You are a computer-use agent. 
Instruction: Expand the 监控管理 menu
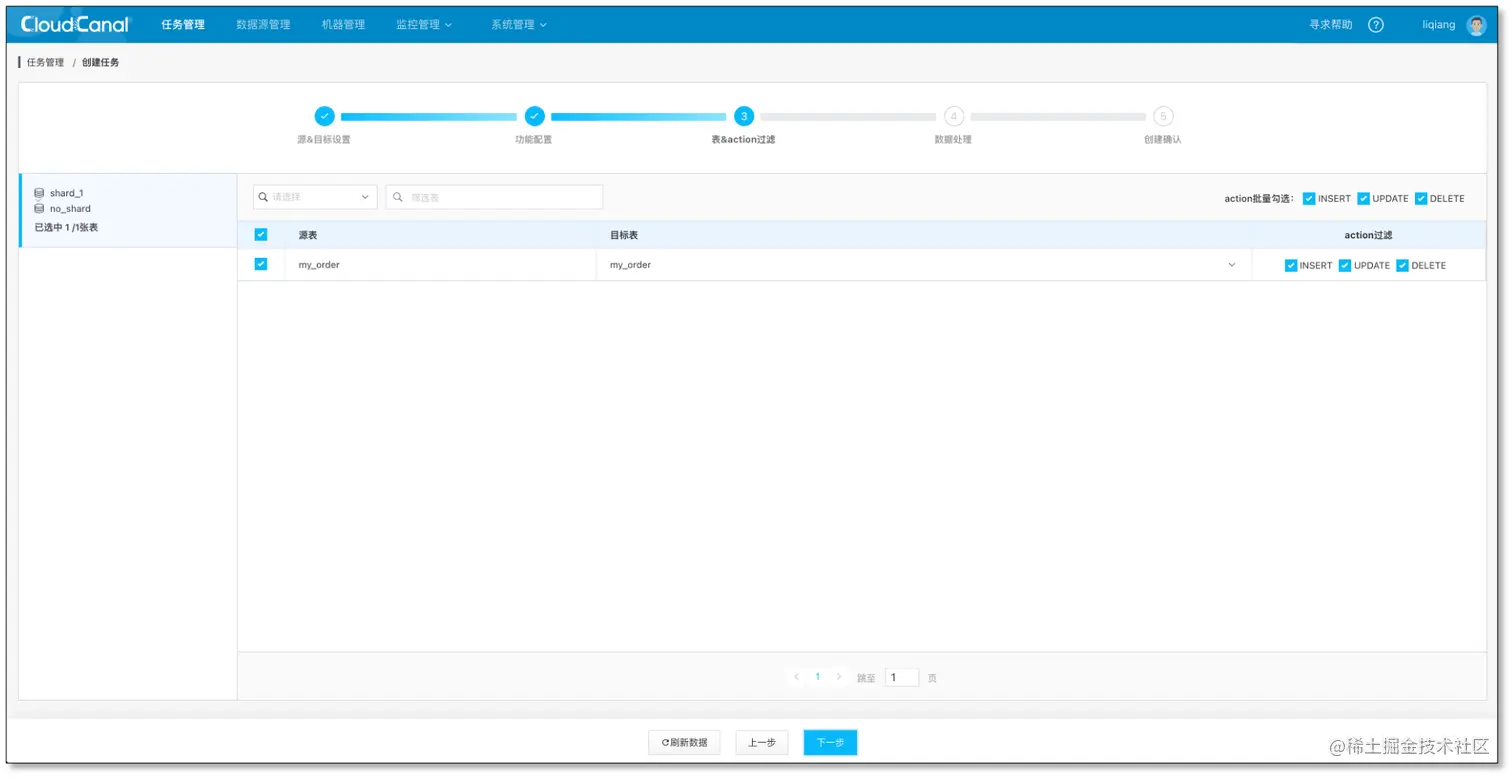[424, 25]
